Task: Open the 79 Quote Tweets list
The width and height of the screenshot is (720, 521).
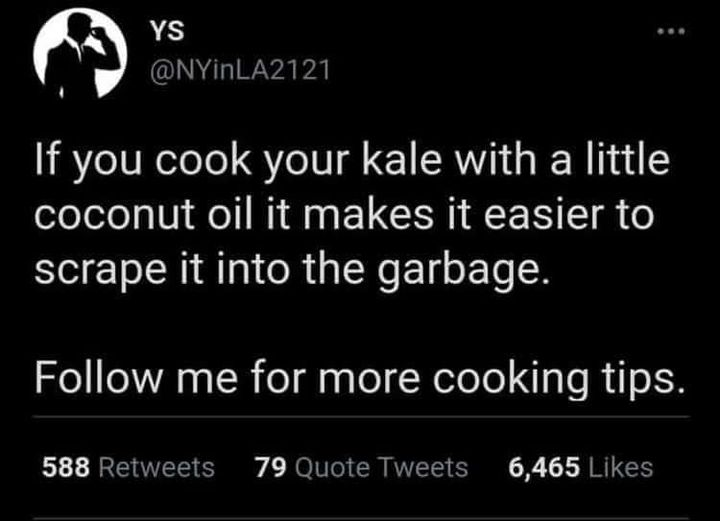Action: pyautogui.click(x=361, y=467)
